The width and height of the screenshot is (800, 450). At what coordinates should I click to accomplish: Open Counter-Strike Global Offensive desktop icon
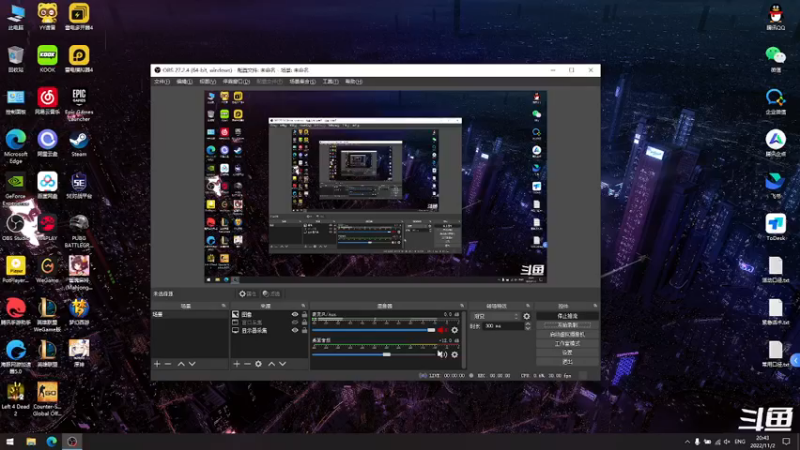coord(47,399)
